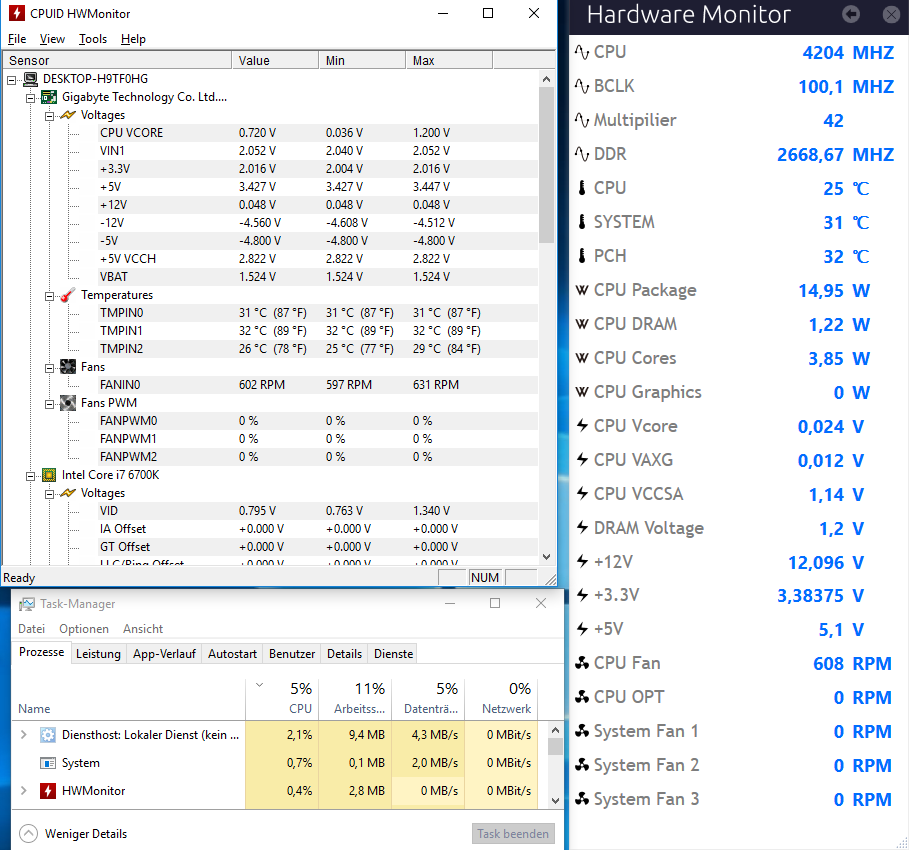This screenshot has height=850, width=909.
Task: Switch to the Leistung tab
Action: 99,654
